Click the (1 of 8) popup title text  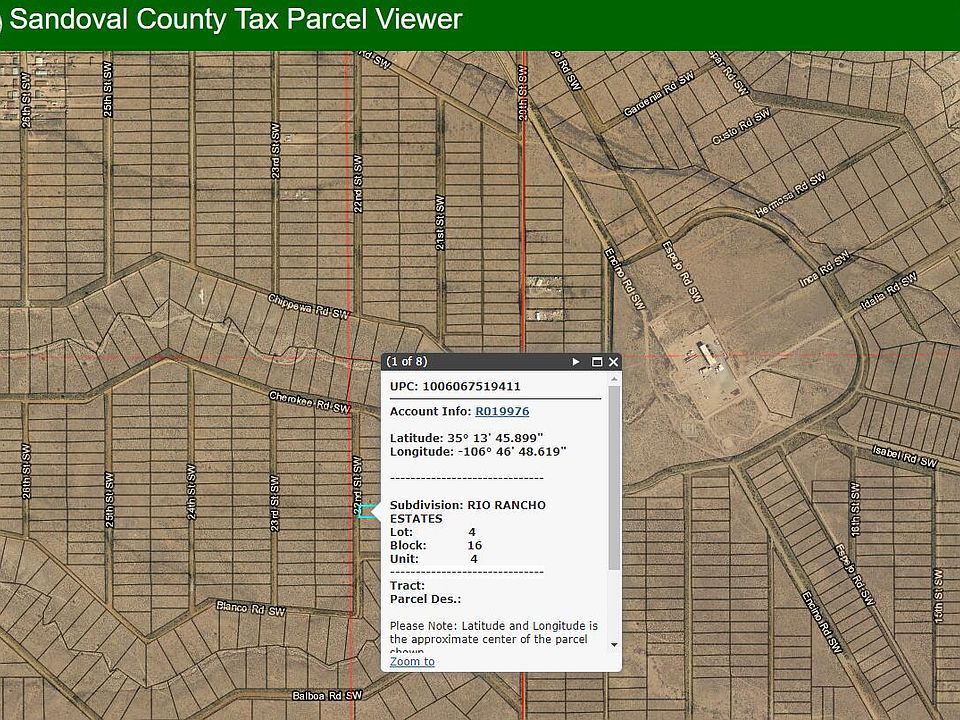pyautogui.click(x=408, y=362)
